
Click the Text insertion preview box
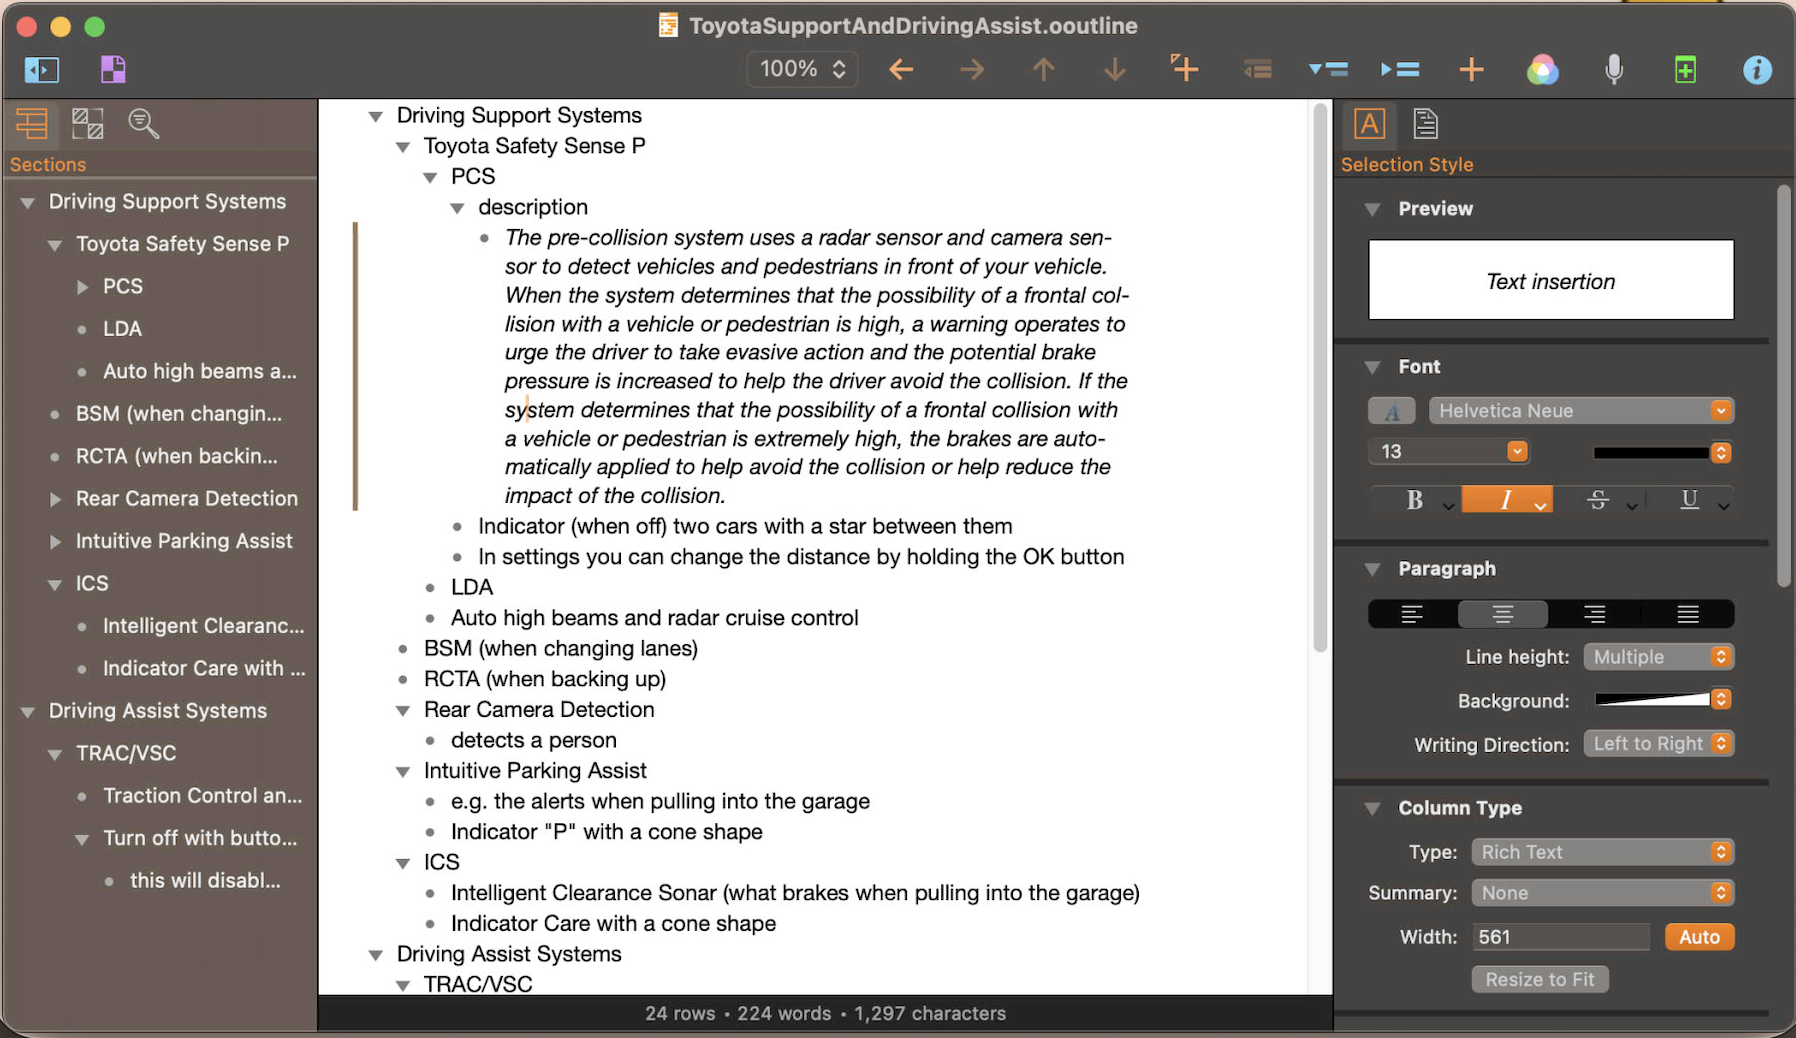(1550, 280)
